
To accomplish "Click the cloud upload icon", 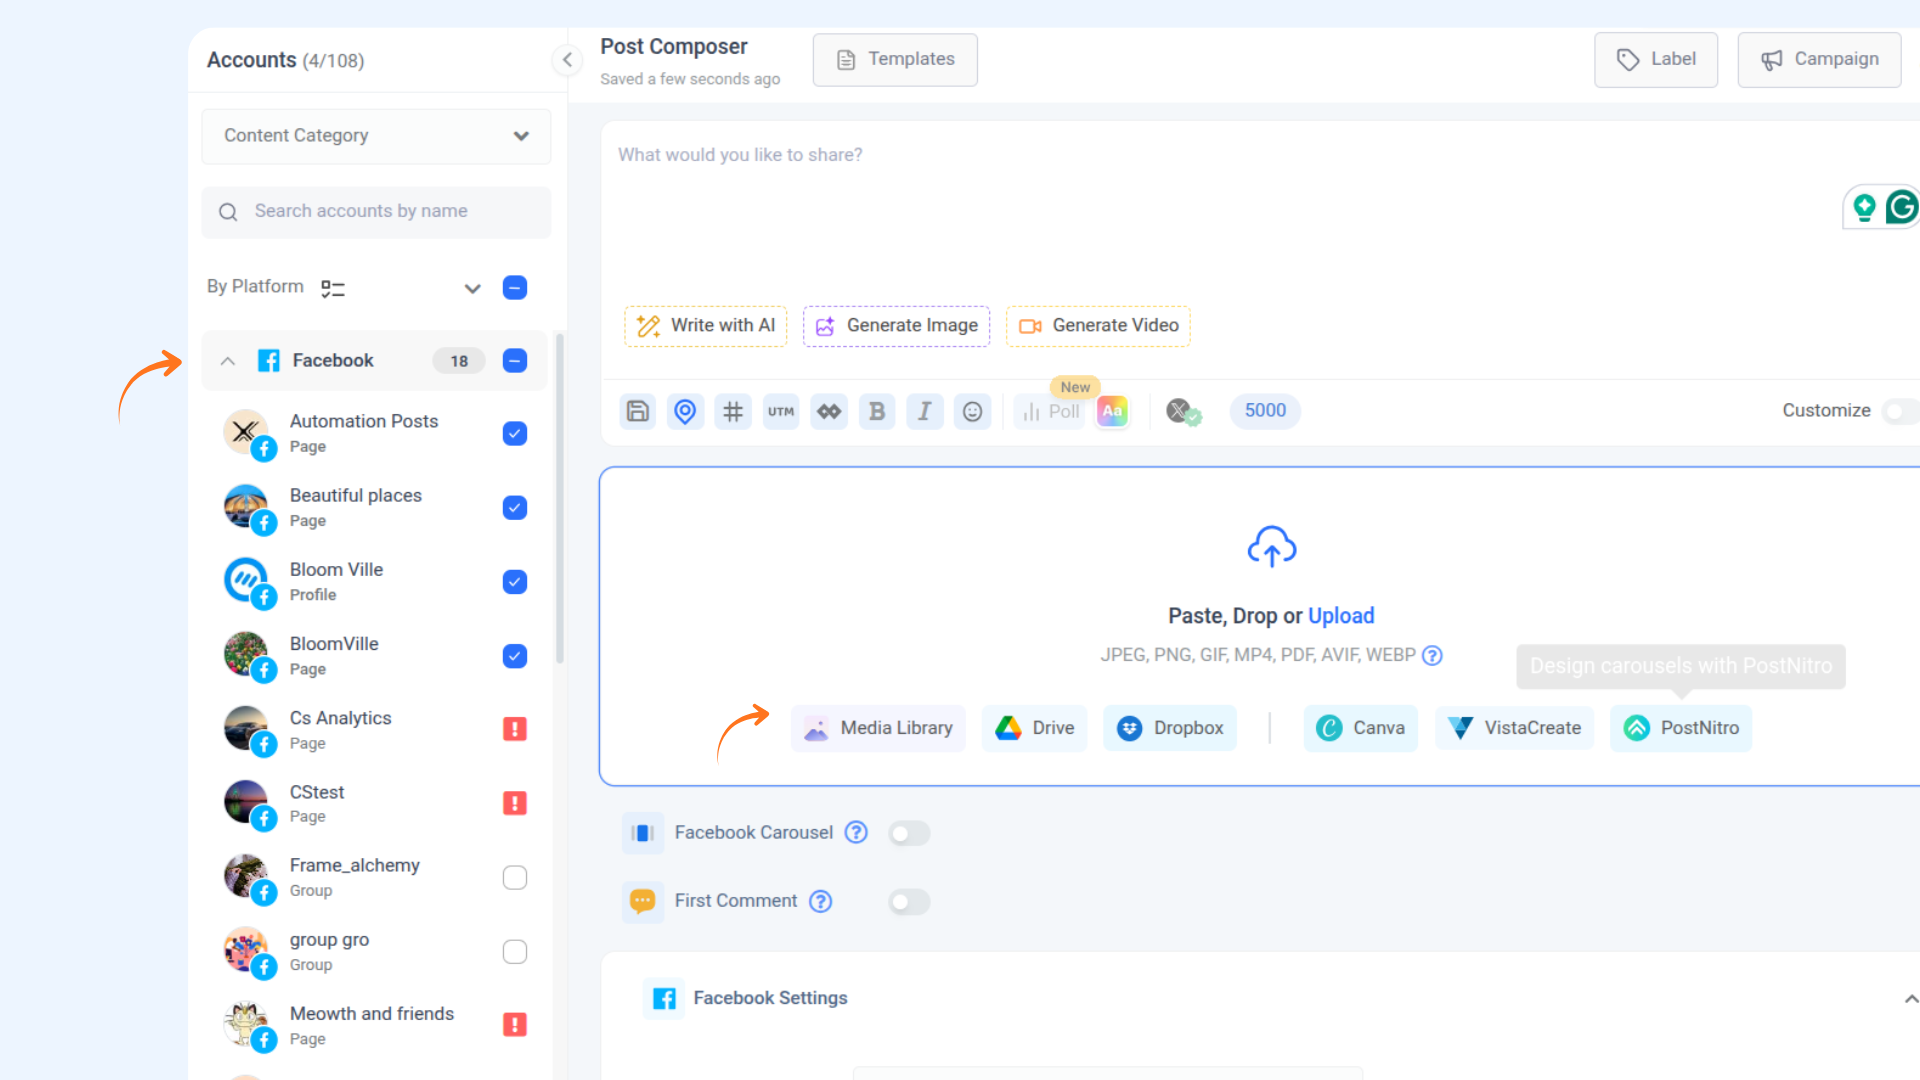I will click(1271, 547).
